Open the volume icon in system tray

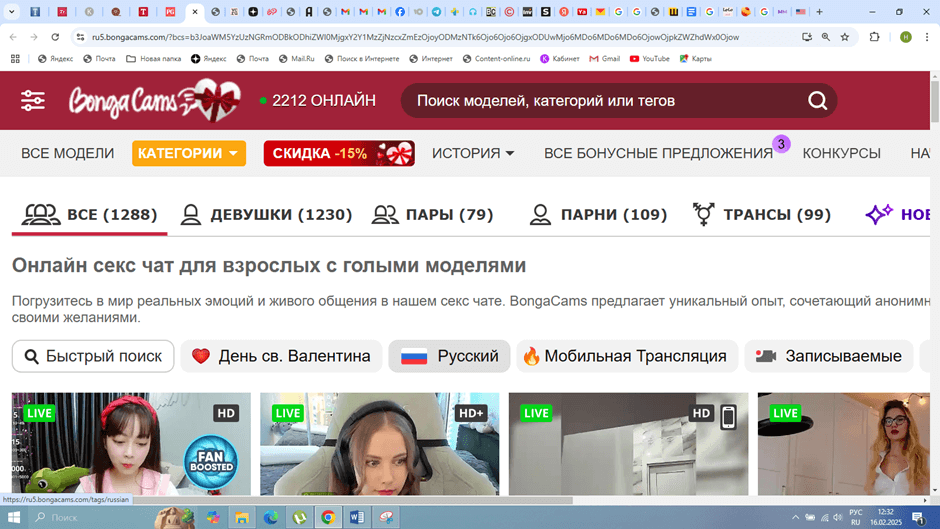pos(837,517)
